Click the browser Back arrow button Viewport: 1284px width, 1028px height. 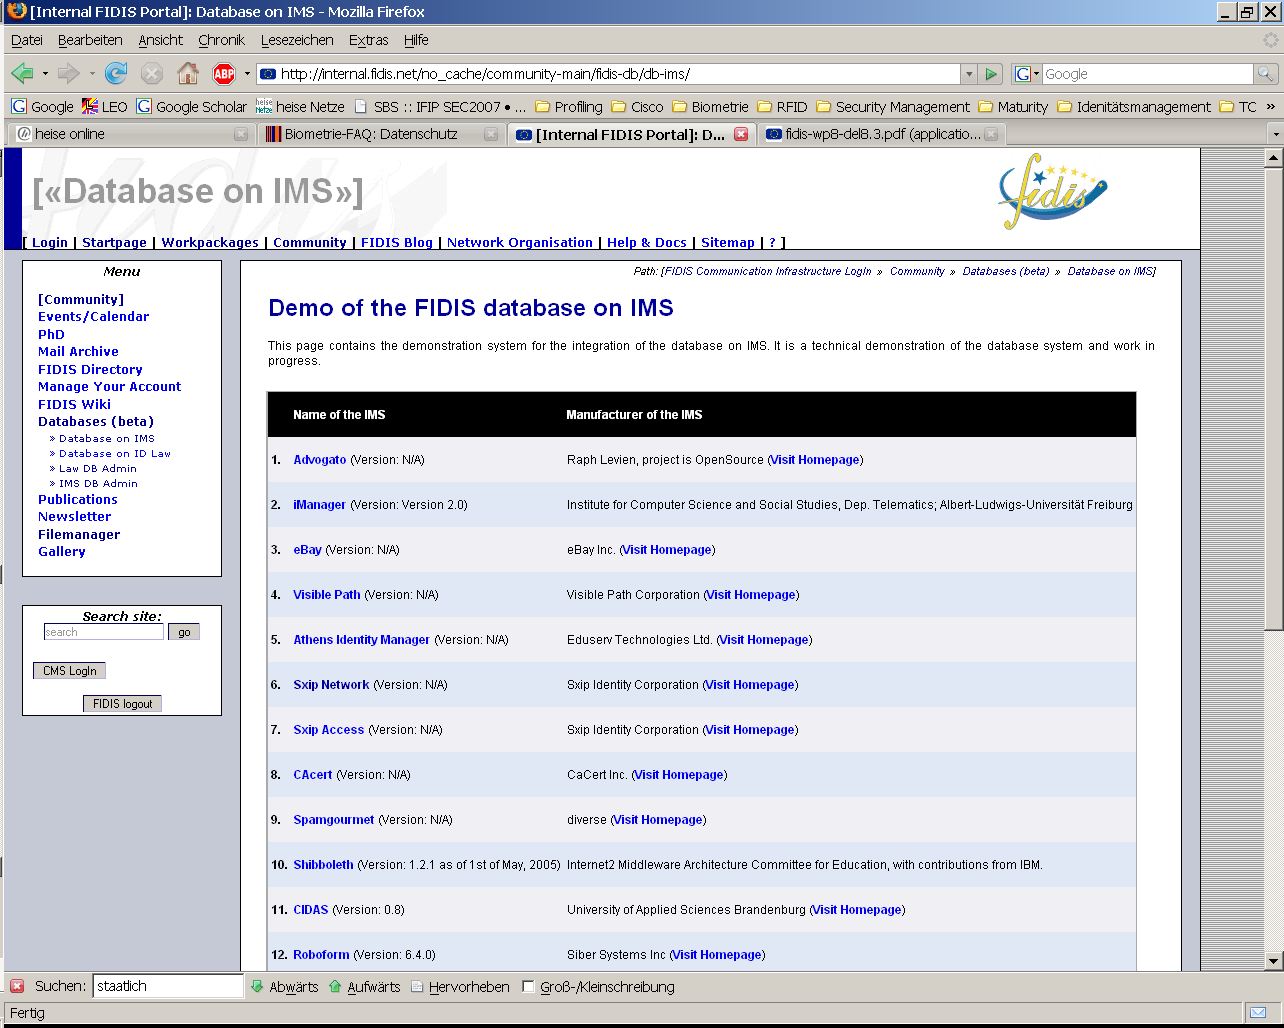22,74
